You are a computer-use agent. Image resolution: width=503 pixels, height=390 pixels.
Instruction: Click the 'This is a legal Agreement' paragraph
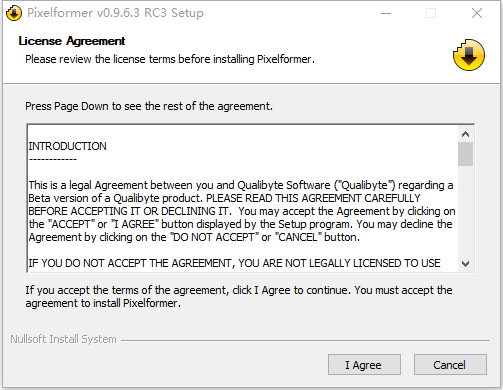point(242,211)
